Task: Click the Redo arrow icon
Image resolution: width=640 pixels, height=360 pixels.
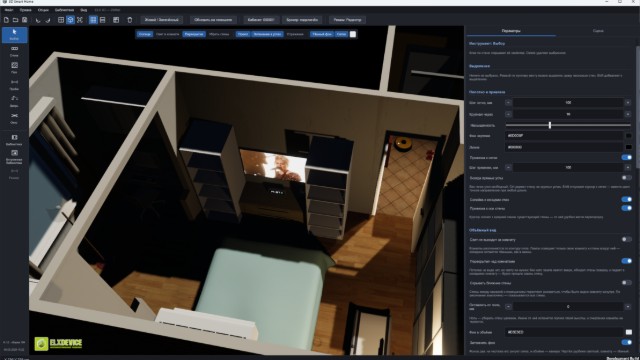Action: point(47,20)
